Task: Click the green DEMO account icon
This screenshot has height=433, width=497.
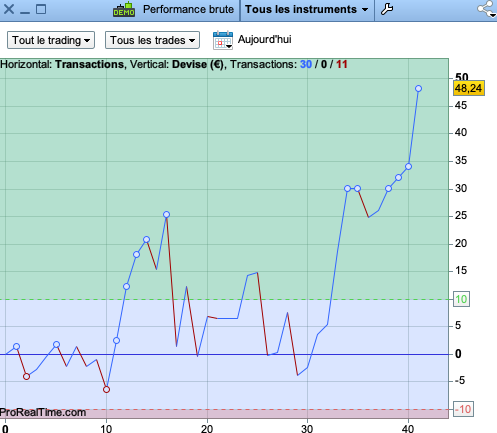Action: pyautogui.click(x=124, y=9)
